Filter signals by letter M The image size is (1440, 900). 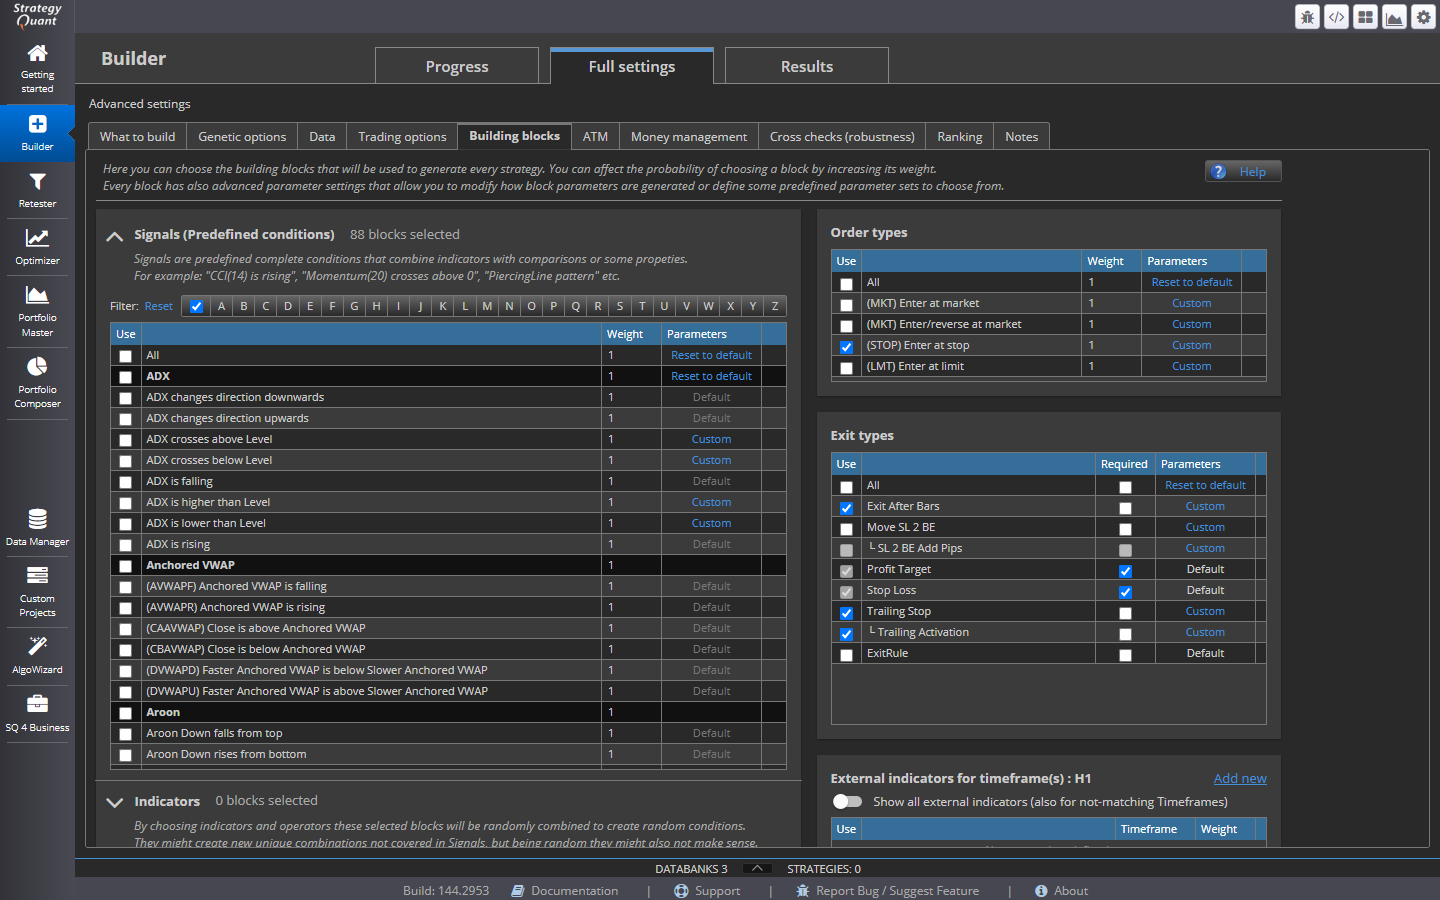pos(487,306)
